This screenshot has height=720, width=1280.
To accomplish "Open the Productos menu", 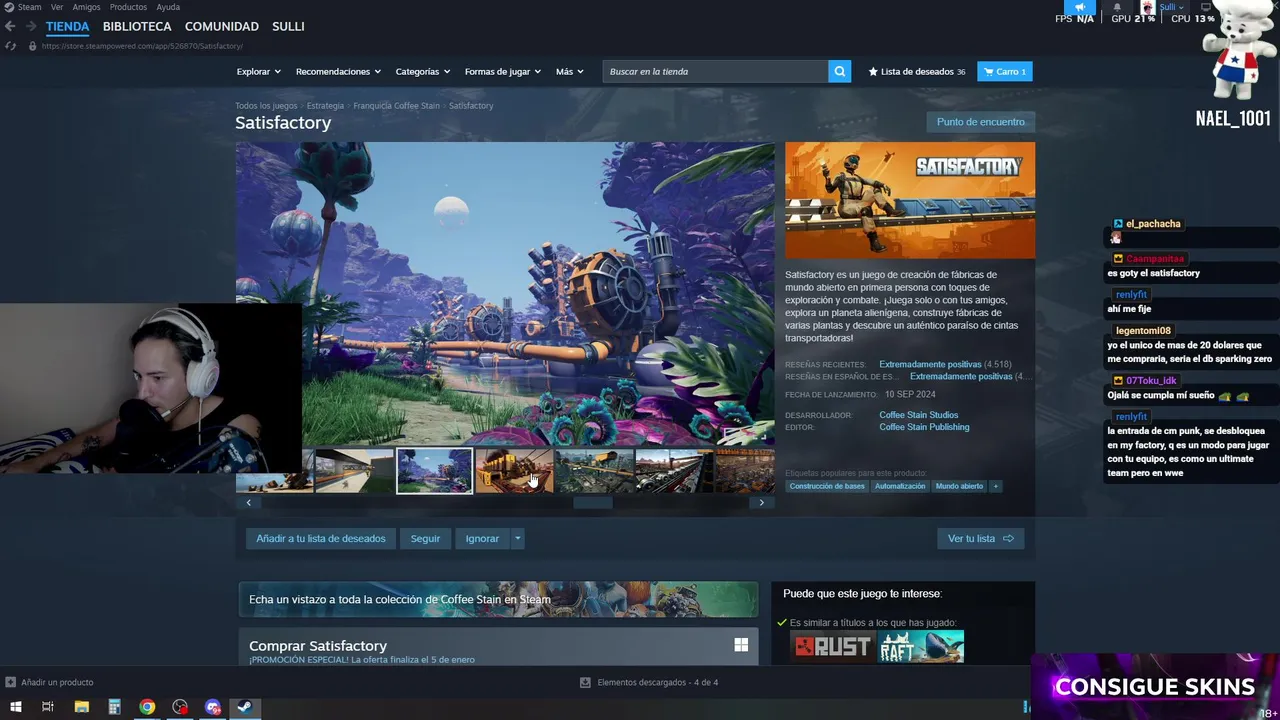I will point(128,7).
